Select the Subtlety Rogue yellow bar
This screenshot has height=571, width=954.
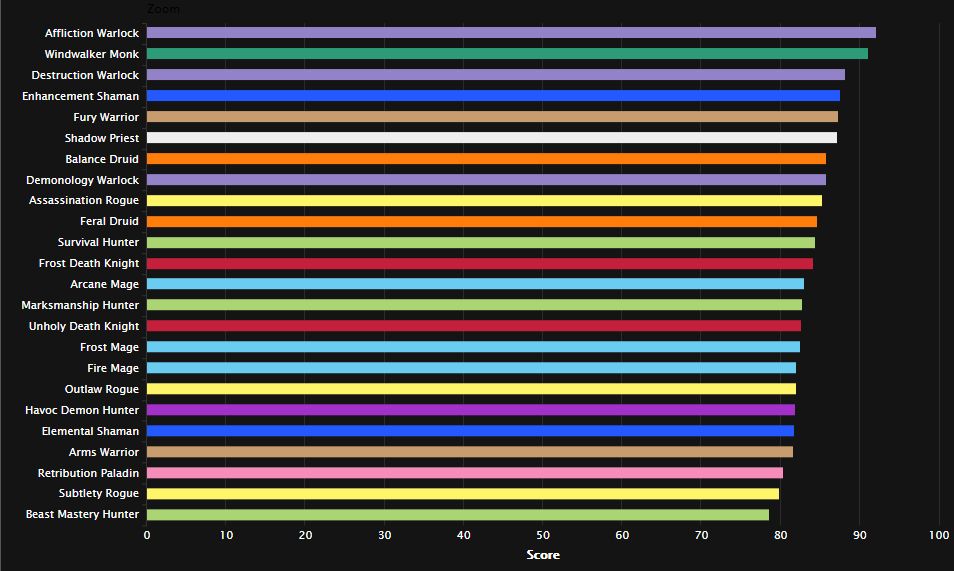pyautogui.click(x=463, y=494)
